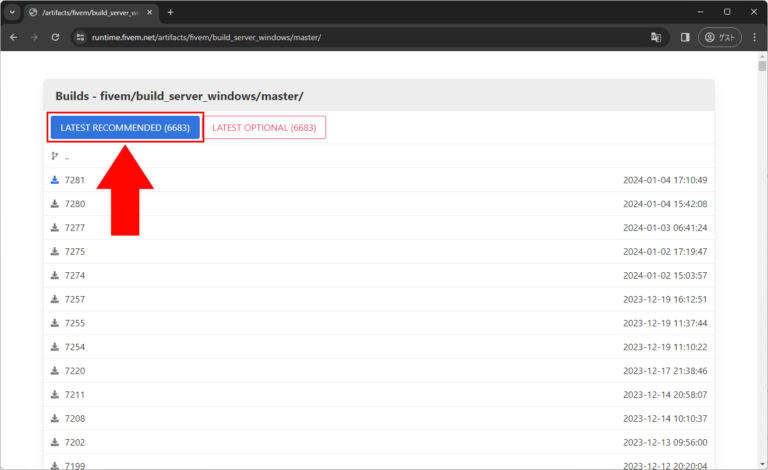Click the download icon beside build 7281
The image size is (768, 470).
pos(55,181)
